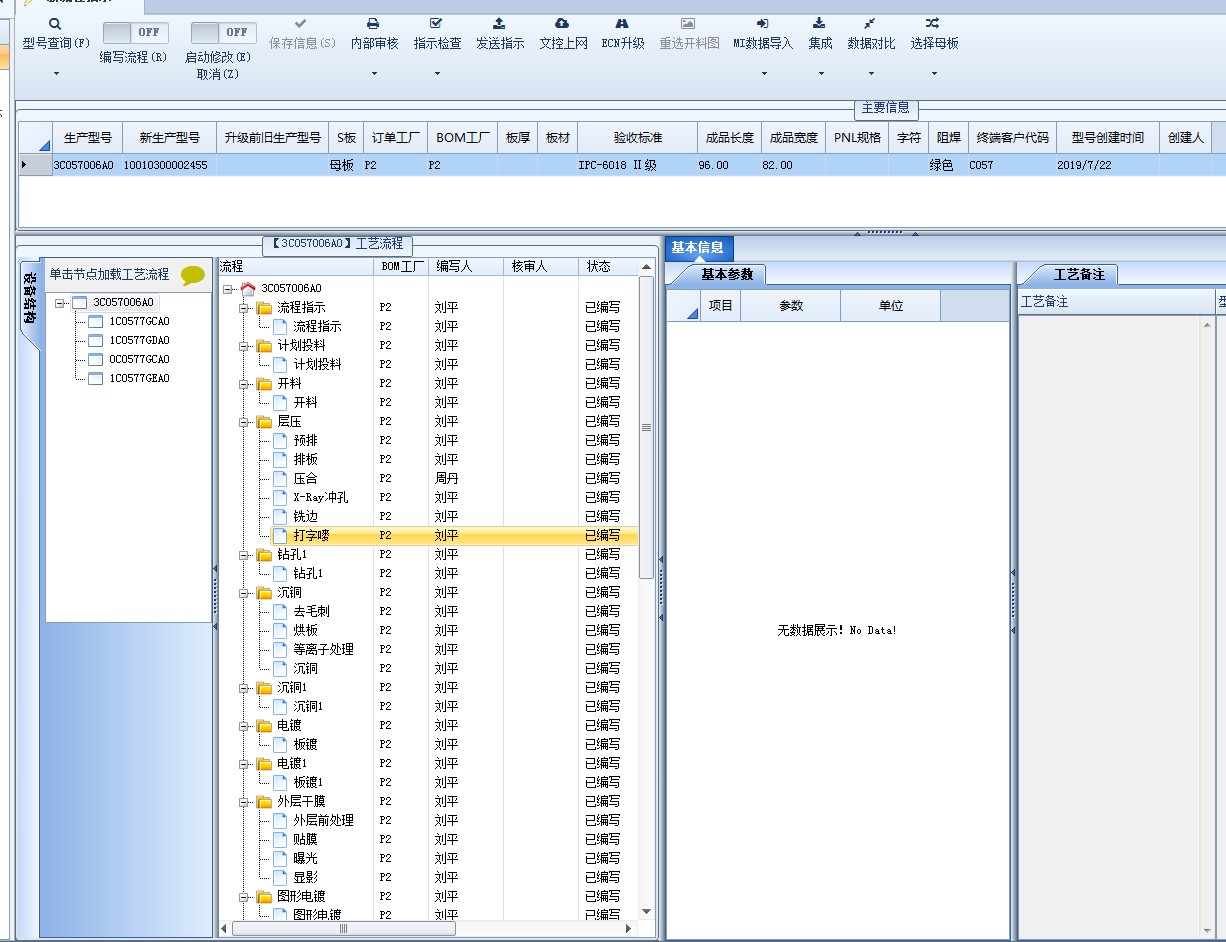Image resolution: width=1226 pixels, height=942 pixels.
Task: Click 选择母板 shuffle icon
Action: tap(933, 23)
